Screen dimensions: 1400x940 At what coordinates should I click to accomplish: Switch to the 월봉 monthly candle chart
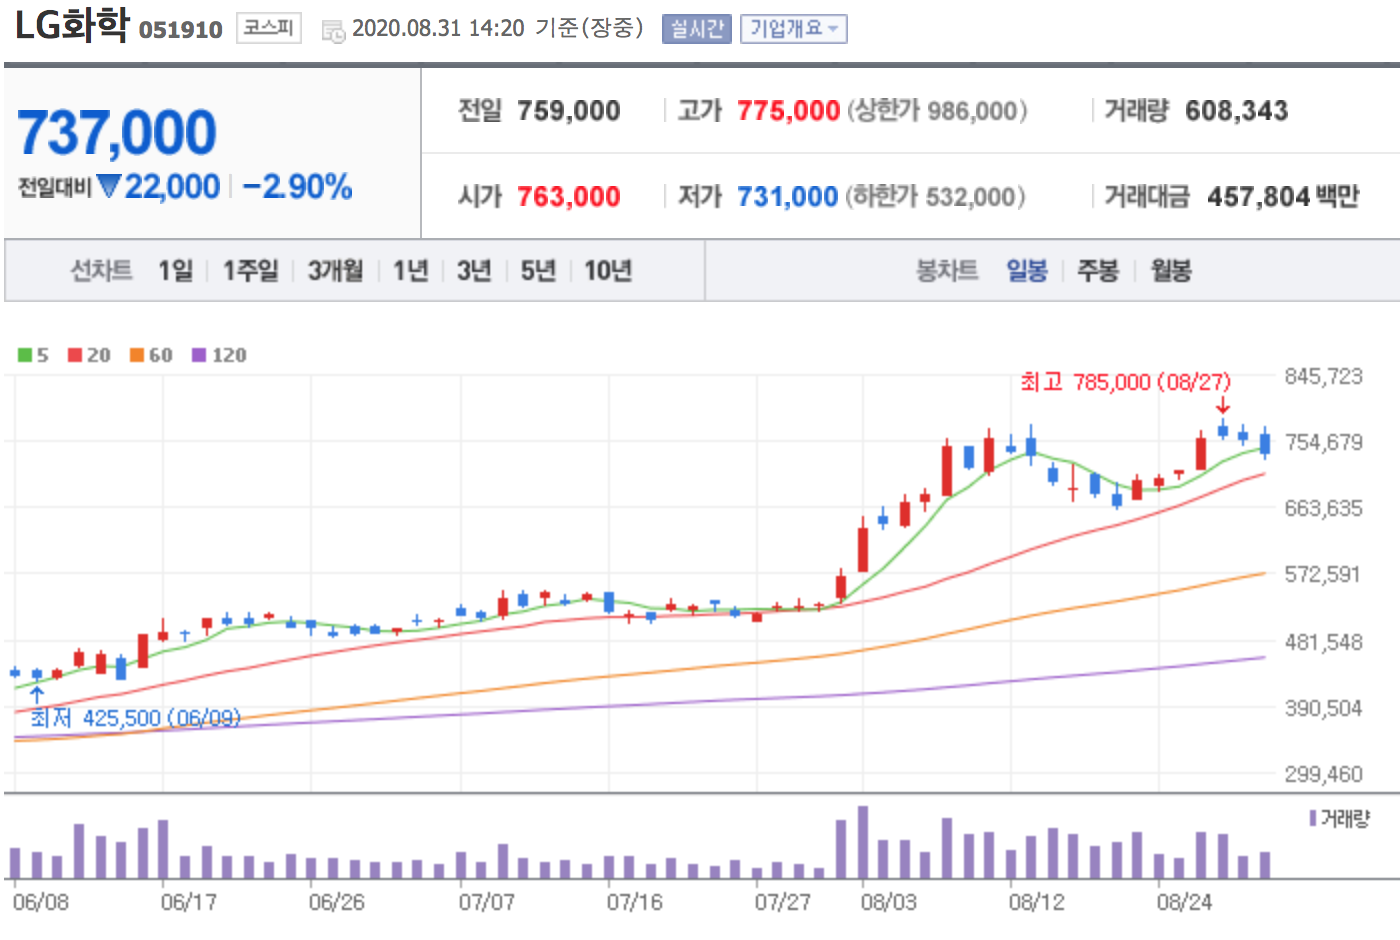click(x=1171, y=270)
